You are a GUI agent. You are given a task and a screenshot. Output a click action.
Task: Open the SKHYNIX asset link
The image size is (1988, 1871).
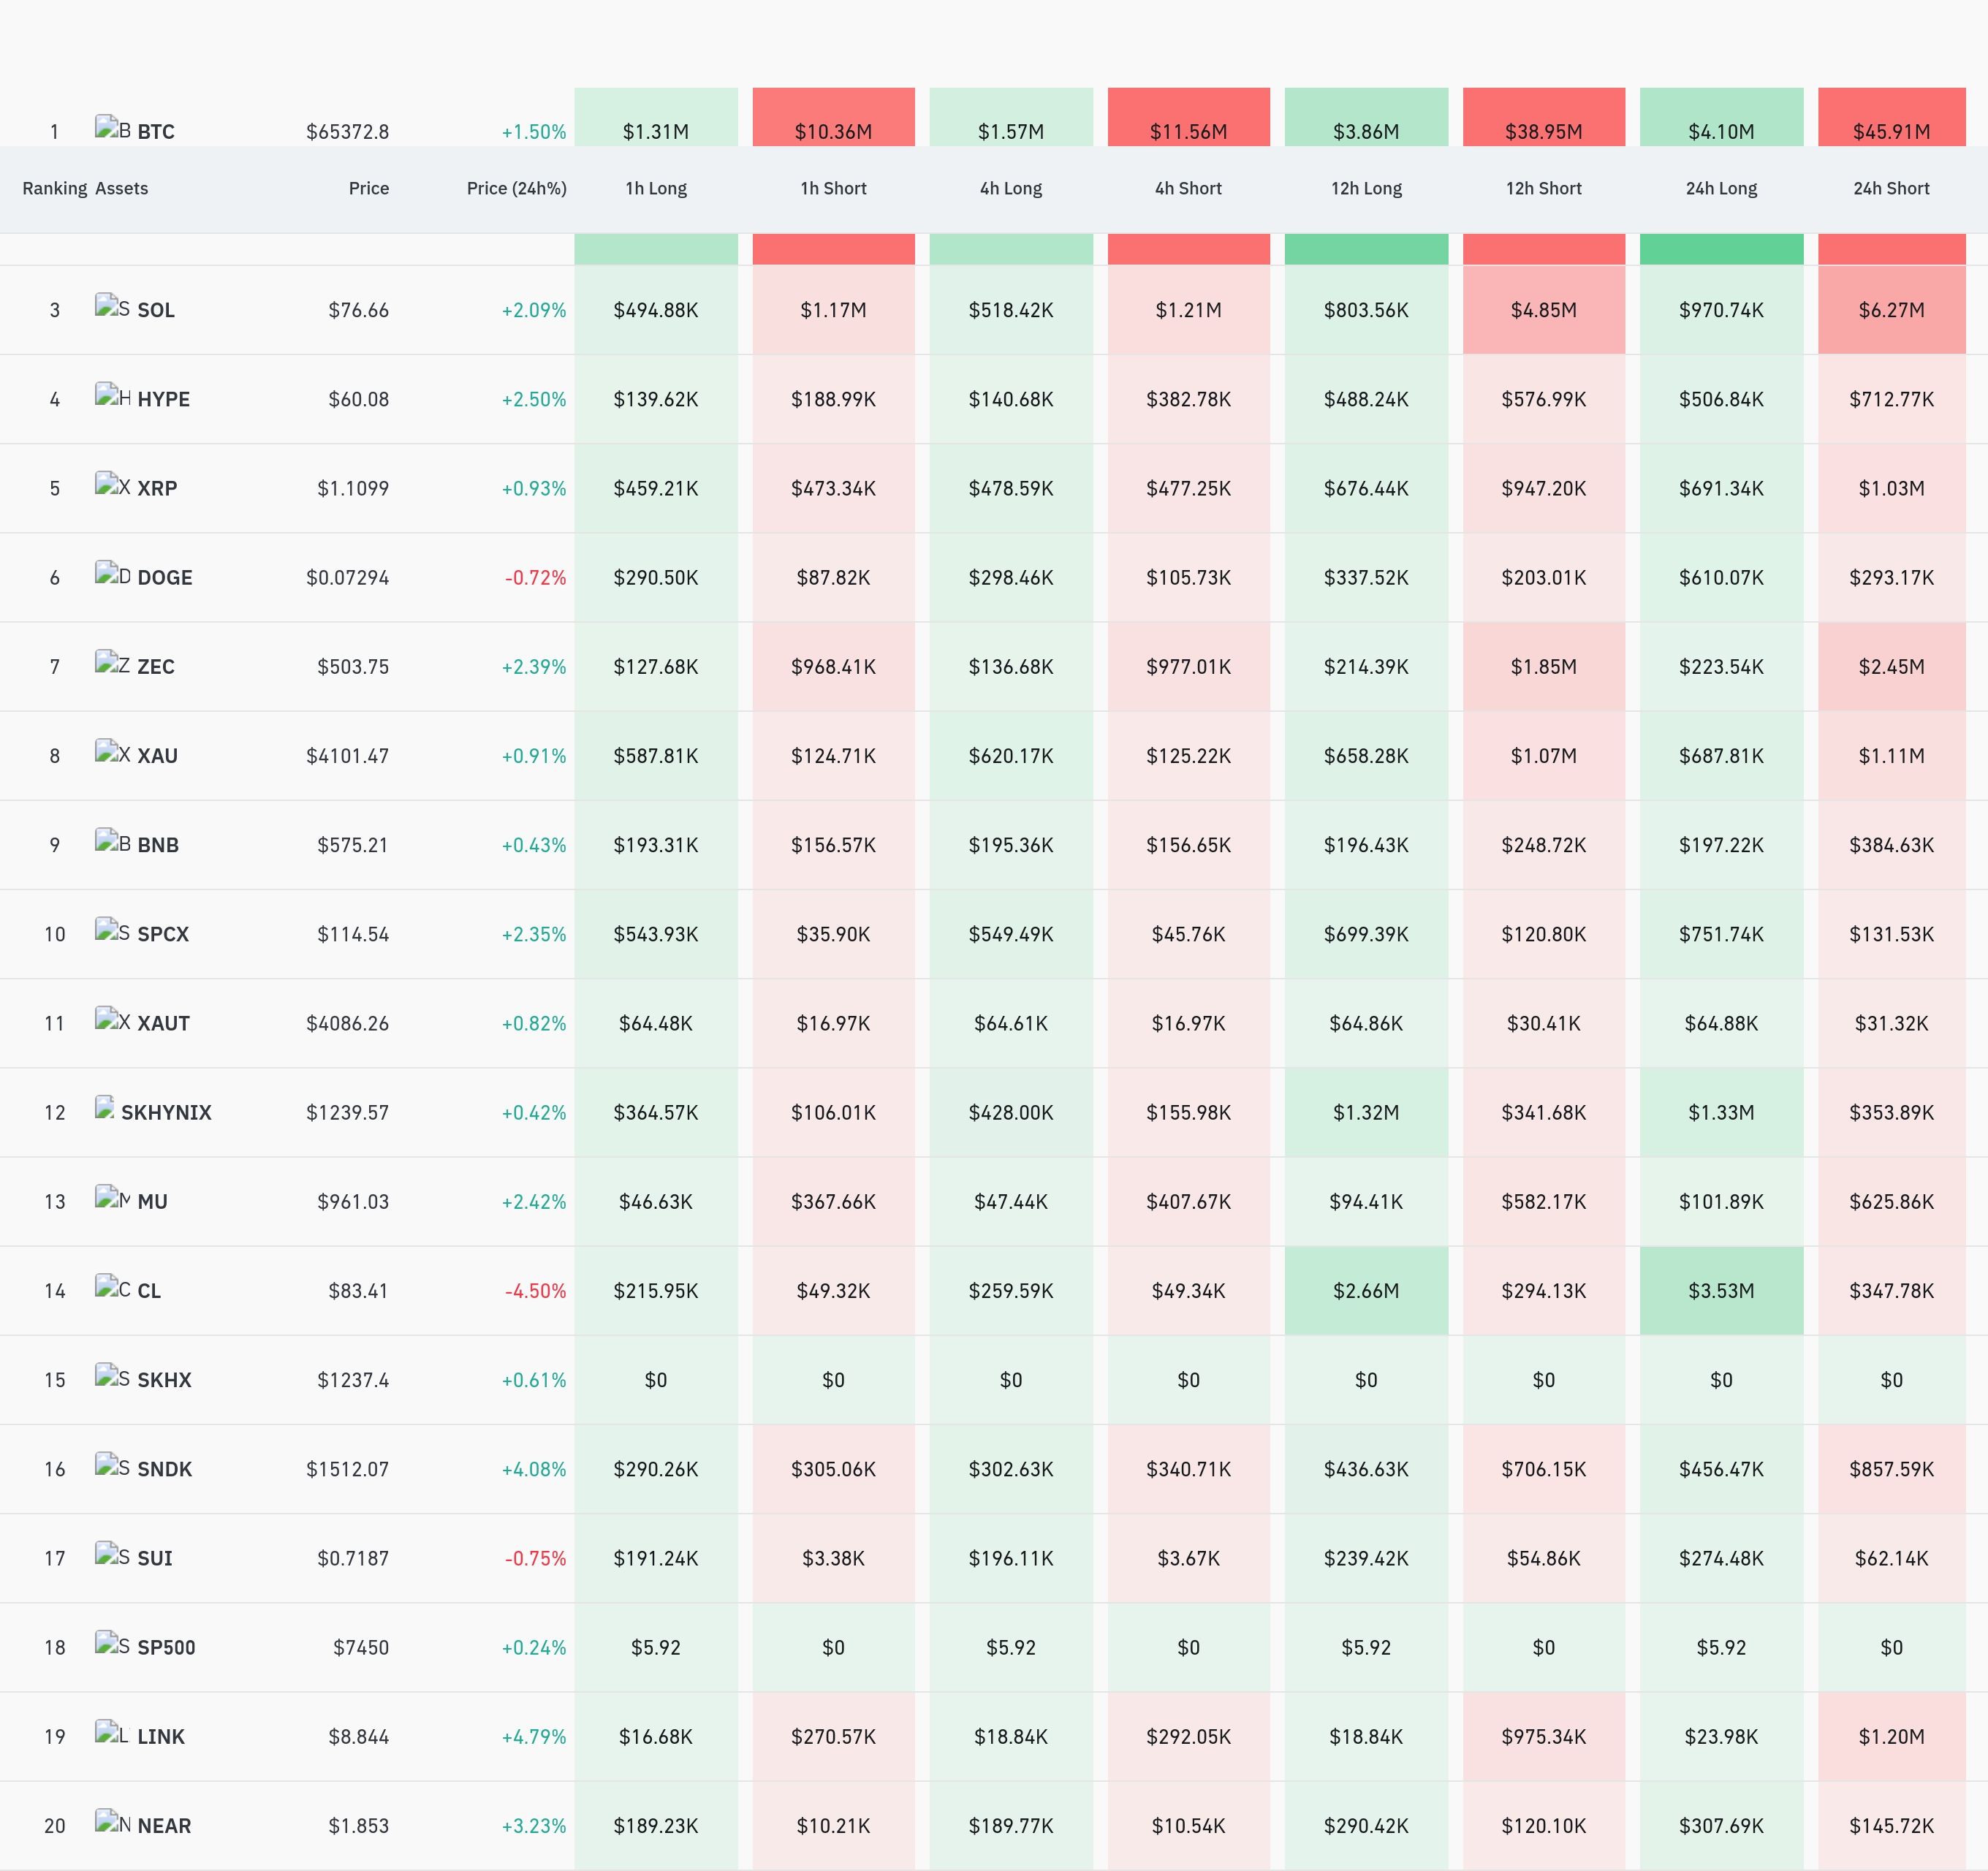[166, 1112]
